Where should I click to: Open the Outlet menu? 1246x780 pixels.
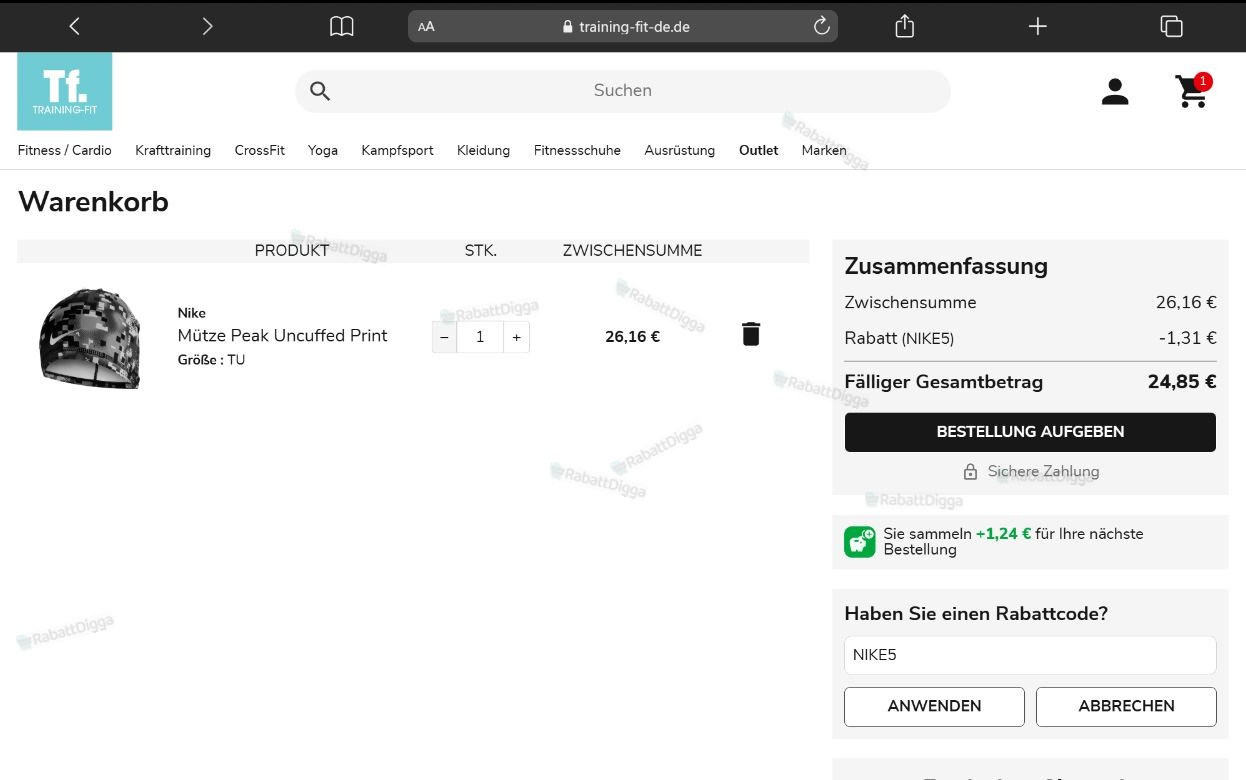pos(759,150)
